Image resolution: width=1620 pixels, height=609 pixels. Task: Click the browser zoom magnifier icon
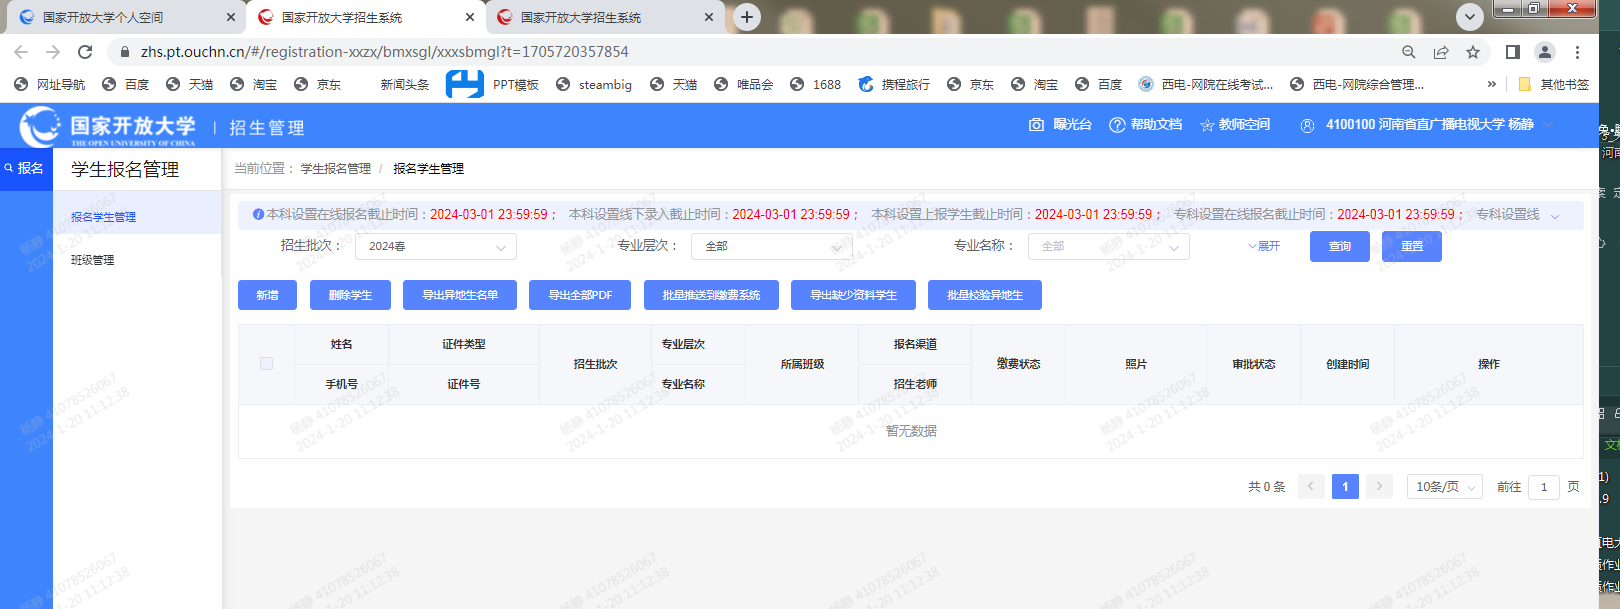tap(1408, 52)
